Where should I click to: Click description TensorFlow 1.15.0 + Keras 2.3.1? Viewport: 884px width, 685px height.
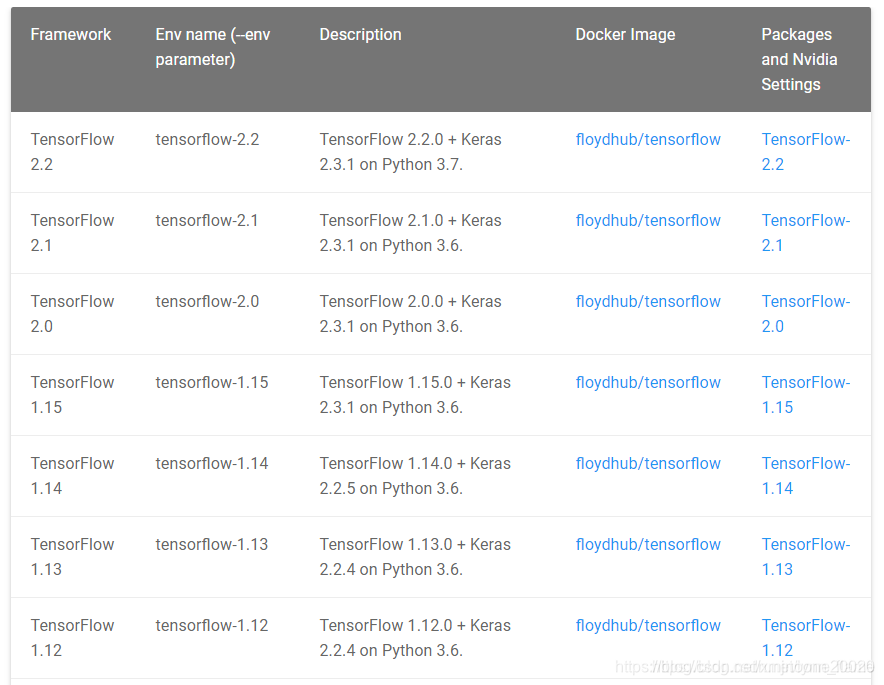[x=415, y=395]
